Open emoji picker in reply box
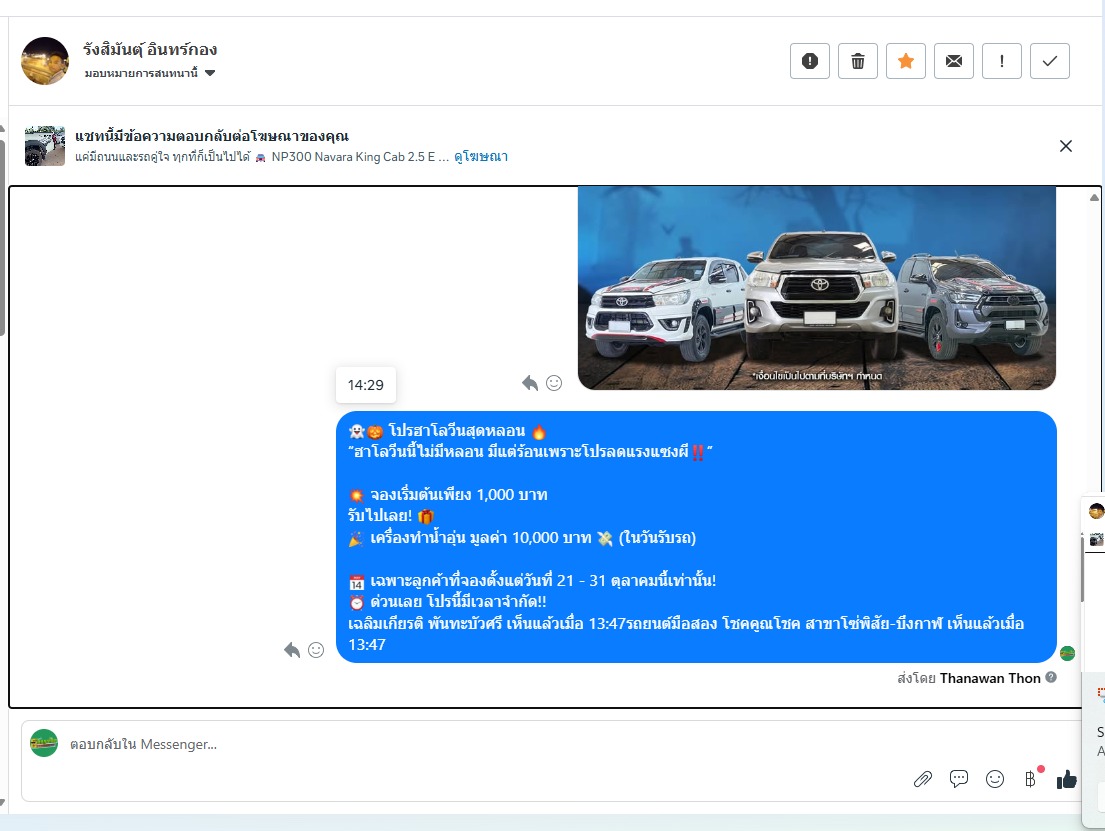Image resolution: width=1105 pixels, height=831 pixels. 994,779
